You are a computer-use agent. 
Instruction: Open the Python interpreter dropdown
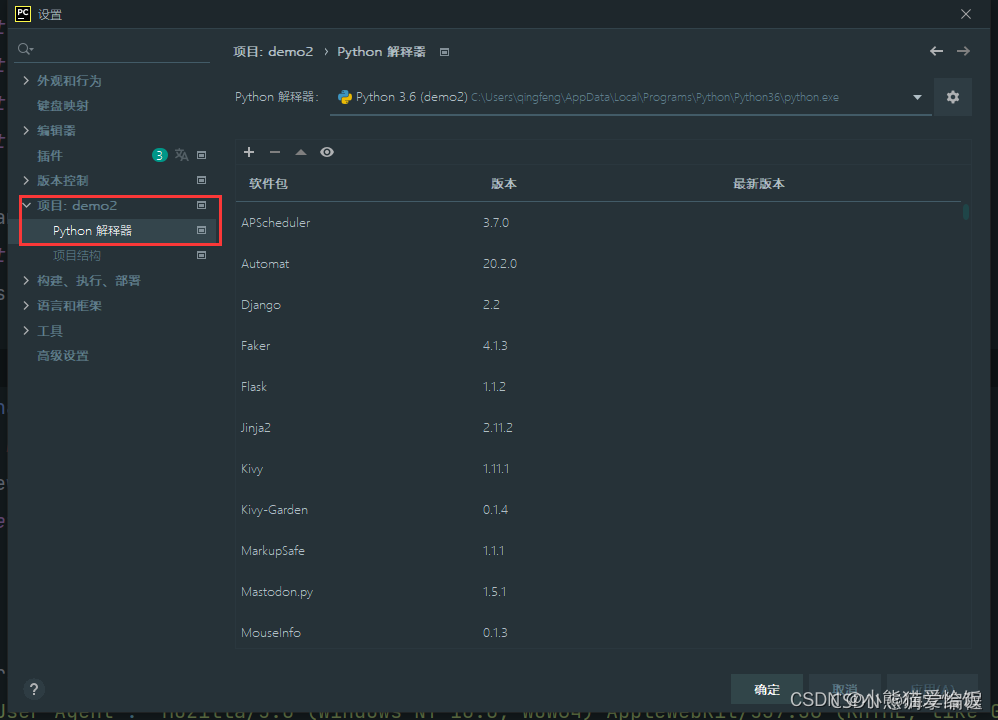pos(917,97)
